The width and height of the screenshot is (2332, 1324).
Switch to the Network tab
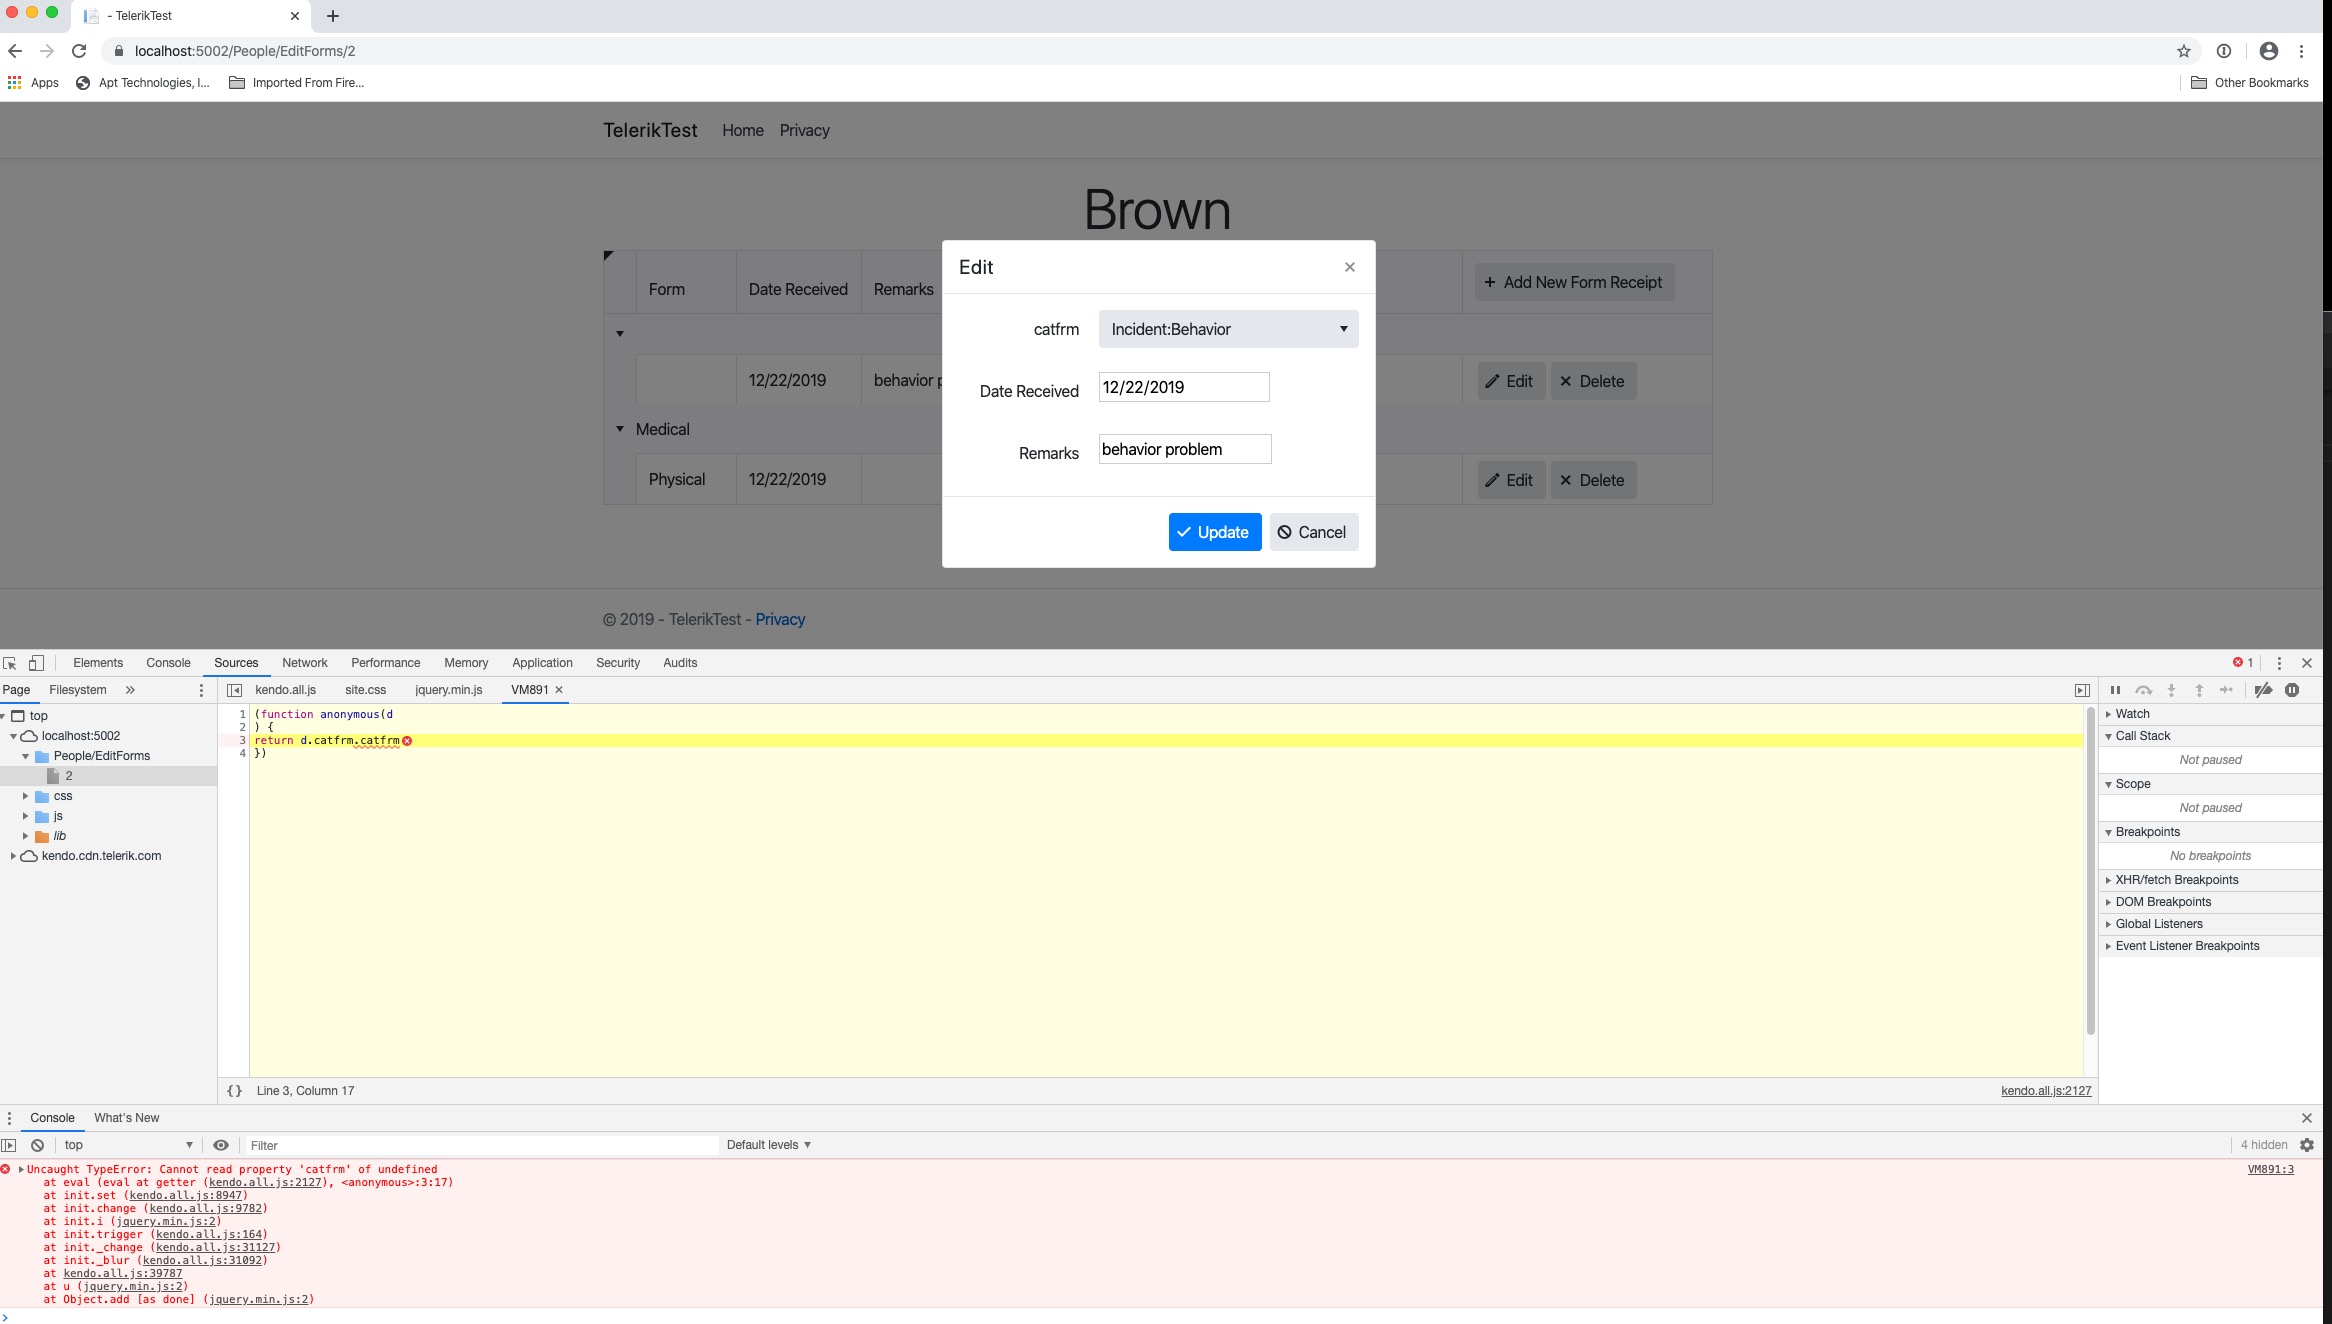(304, 663)
